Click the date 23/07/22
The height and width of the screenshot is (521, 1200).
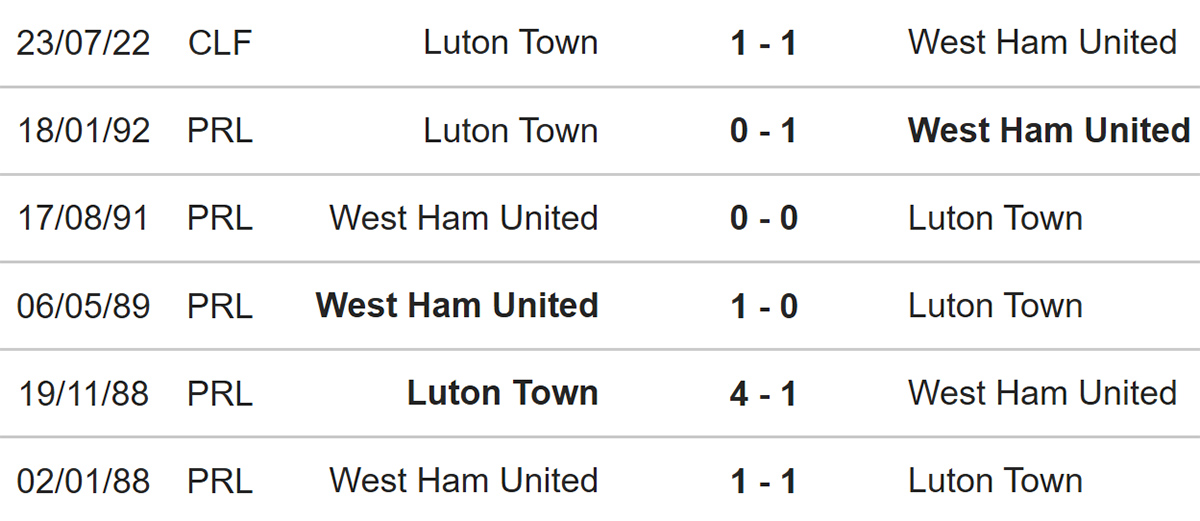[x=83, y=43]
